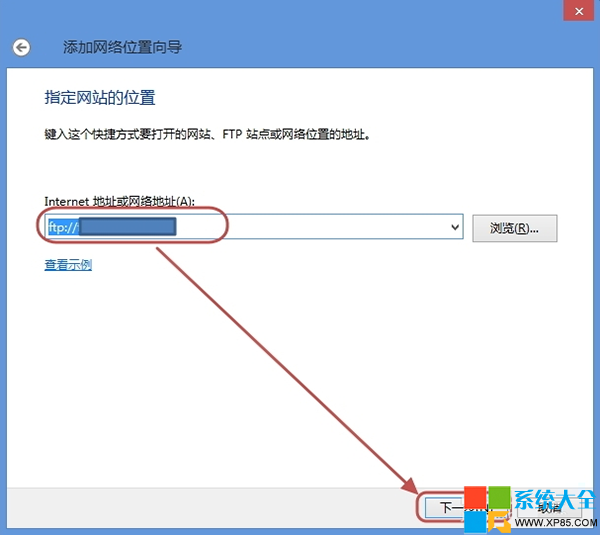Open the Internet address dropdown arrow
600x535 pixels.
point(455,227)
